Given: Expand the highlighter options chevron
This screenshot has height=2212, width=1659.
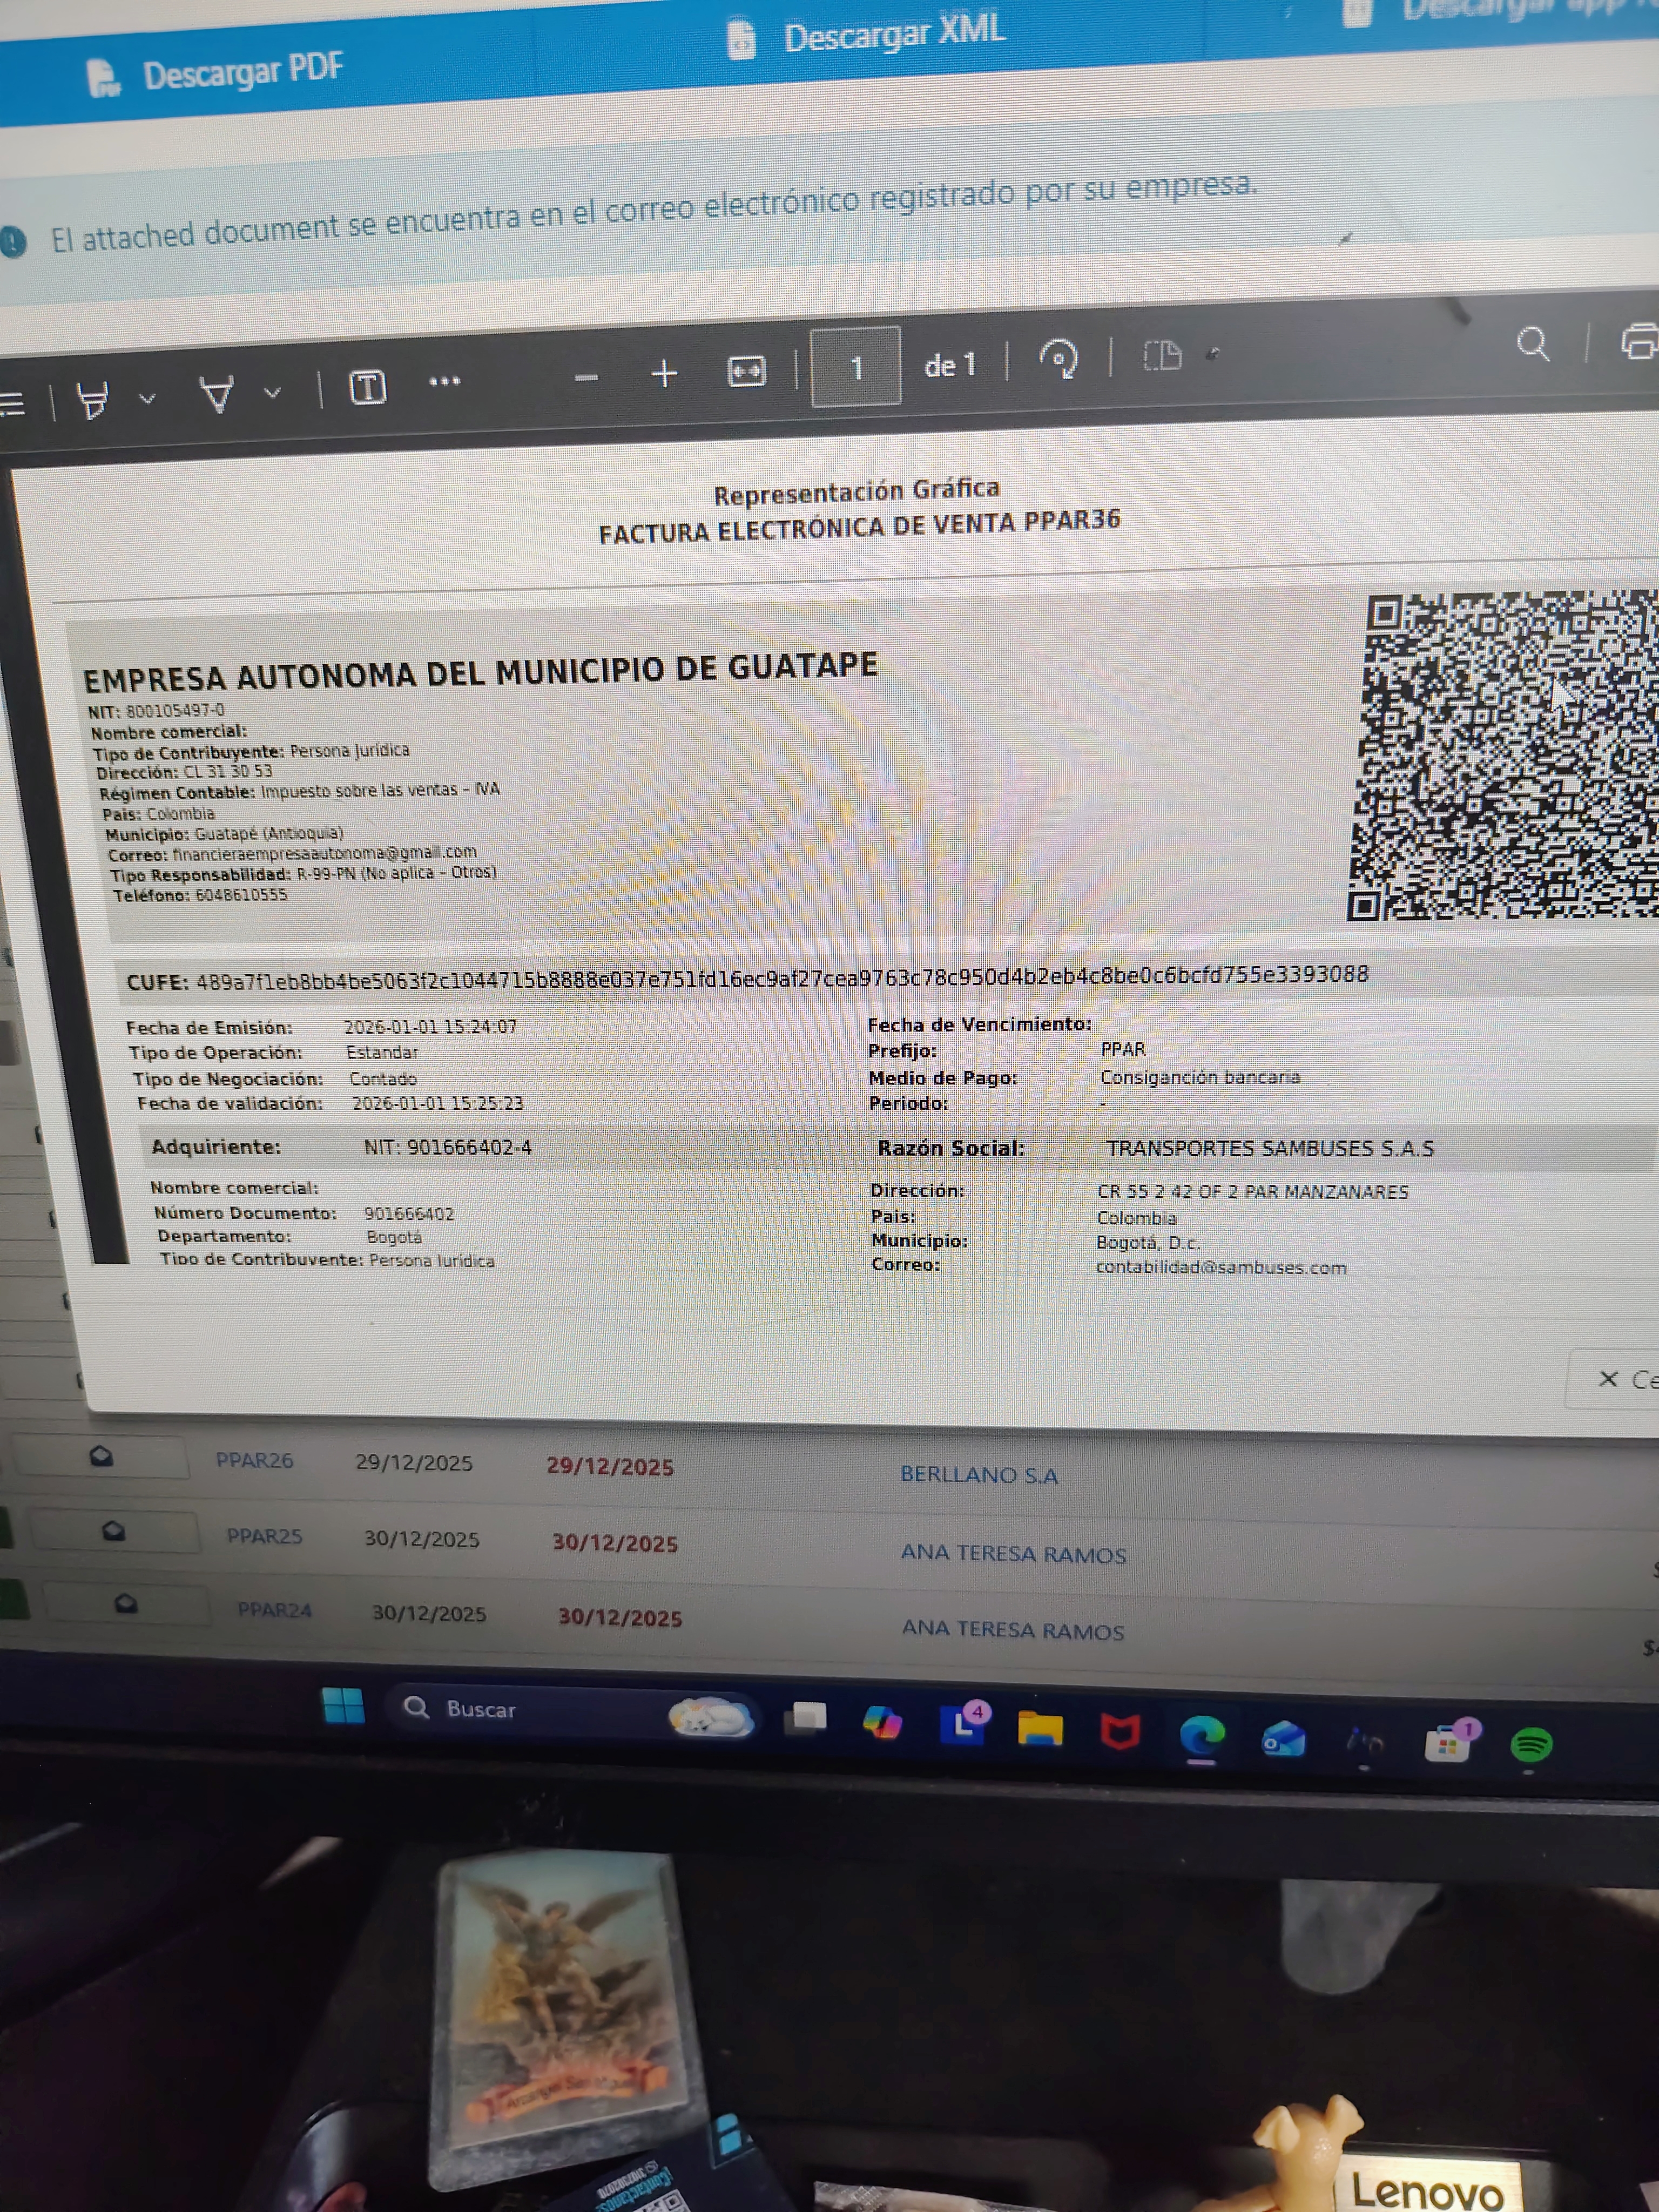Looking at the screenshot, I should tap(147, 398).
